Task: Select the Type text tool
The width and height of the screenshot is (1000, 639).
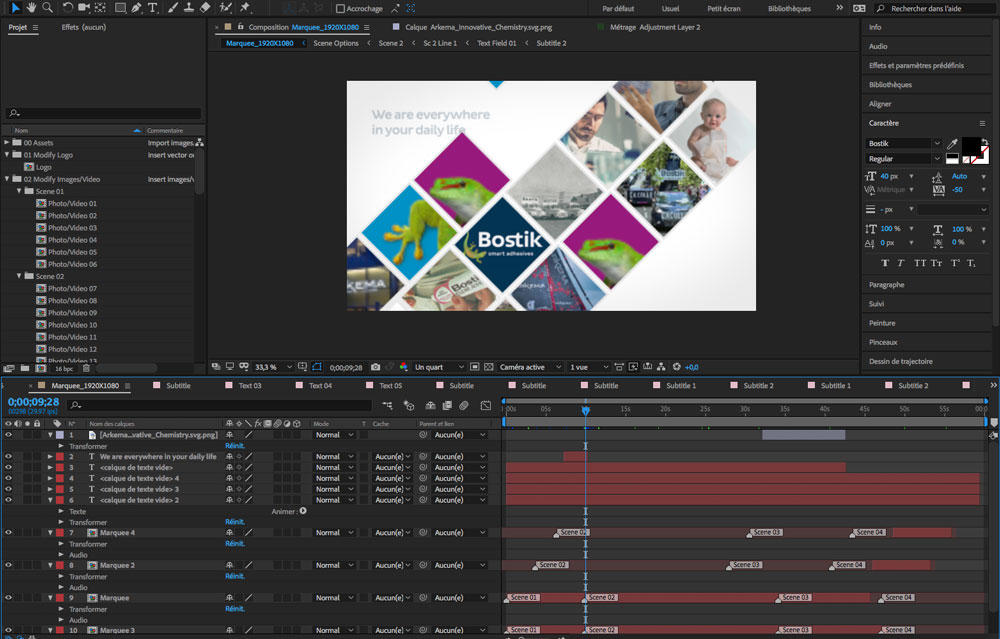Action: point(152,8)
